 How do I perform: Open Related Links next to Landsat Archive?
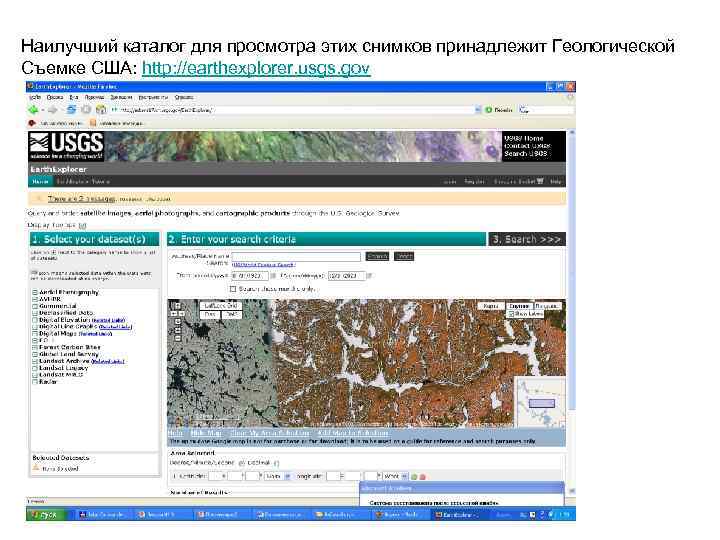108,361
